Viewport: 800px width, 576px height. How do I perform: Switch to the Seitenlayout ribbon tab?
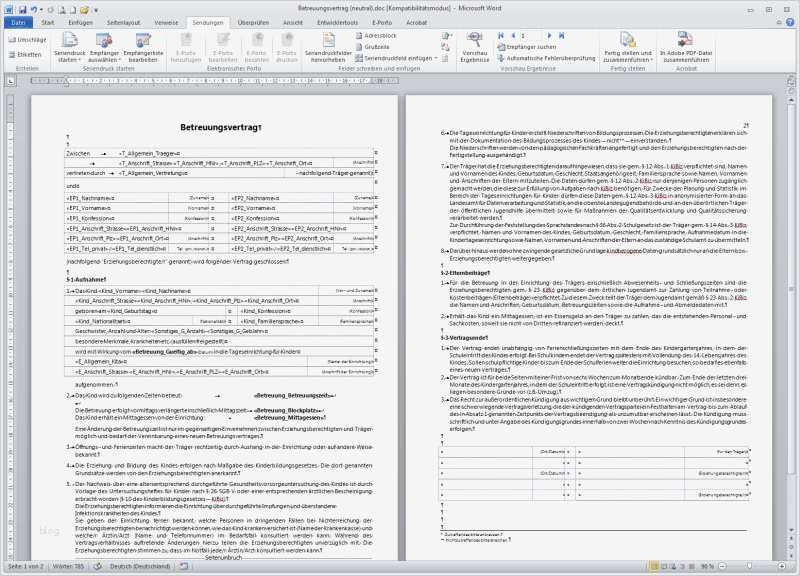pos(123,22)
